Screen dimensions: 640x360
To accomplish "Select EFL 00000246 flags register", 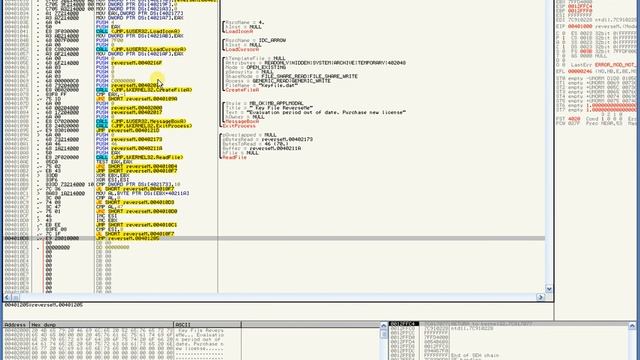I will [580, 71].
